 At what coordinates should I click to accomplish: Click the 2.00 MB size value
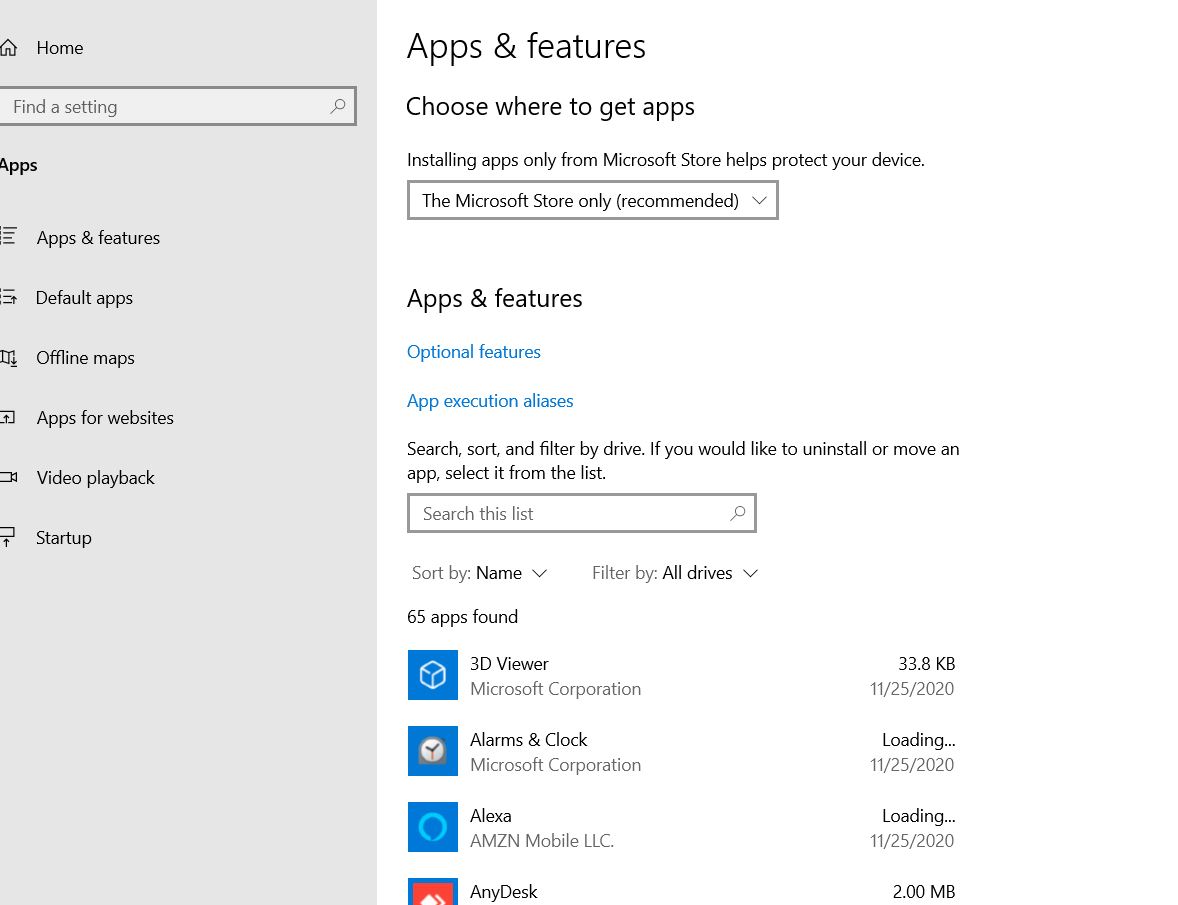pos(923,891)
